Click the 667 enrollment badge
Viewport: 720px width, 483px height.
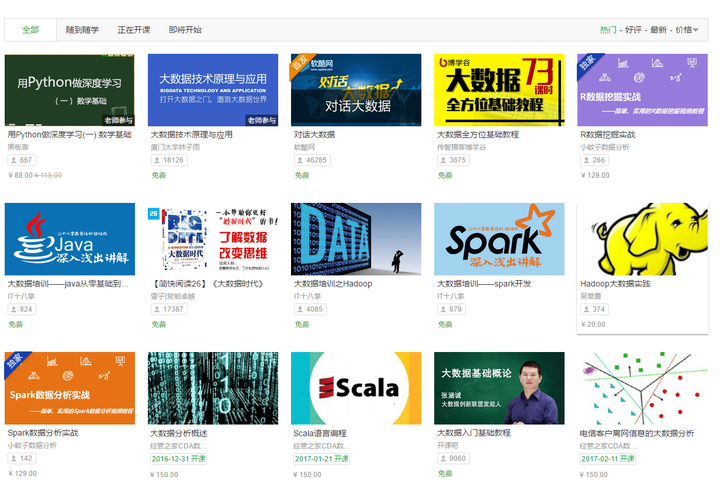coord(22,160)
